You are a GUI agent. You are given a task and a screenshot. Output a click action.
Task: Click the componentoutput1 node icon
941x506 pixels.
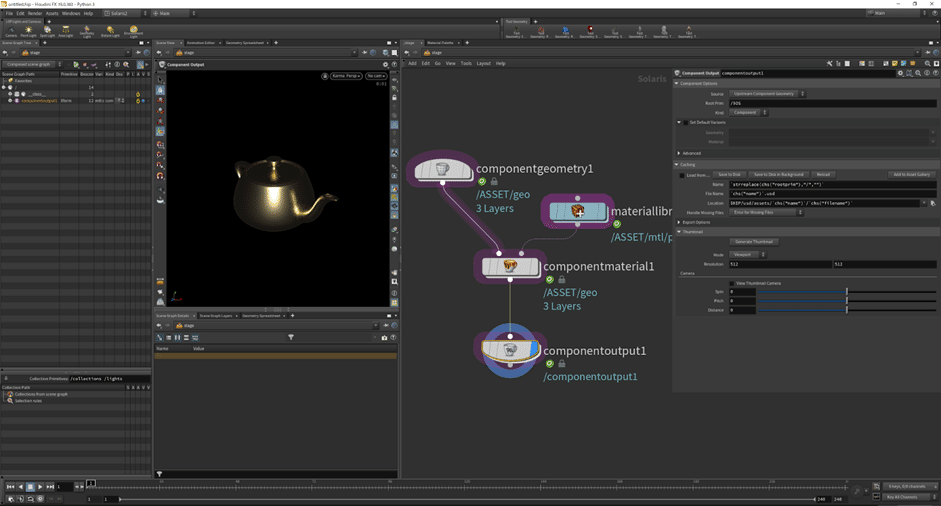coord(510,350)
